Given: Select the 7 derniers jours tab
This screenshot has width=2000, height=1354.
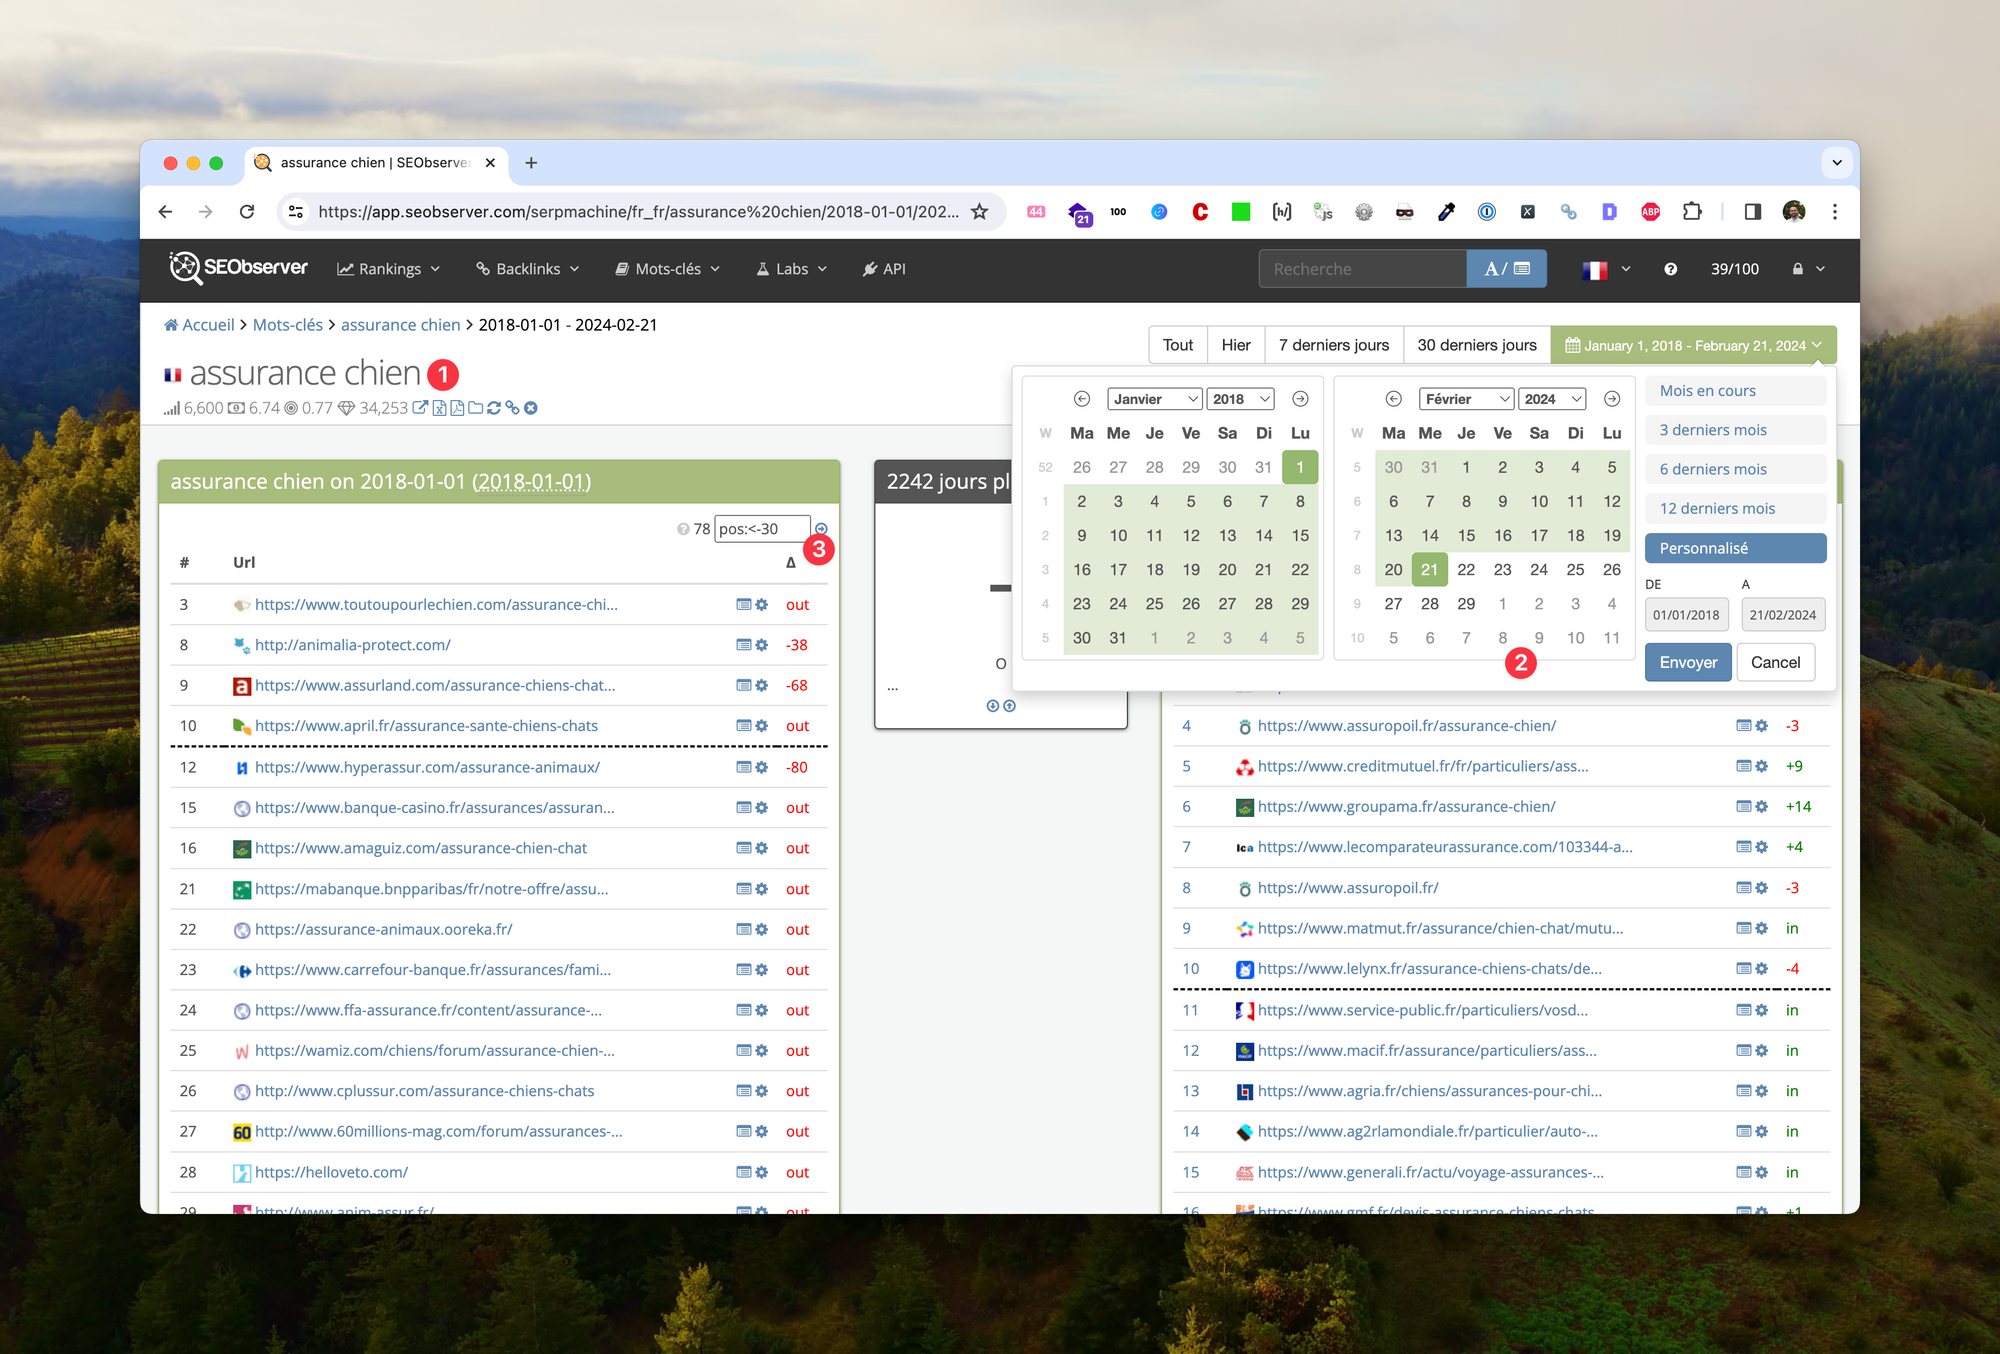Looking at the screenshot, I should 1334,345.
